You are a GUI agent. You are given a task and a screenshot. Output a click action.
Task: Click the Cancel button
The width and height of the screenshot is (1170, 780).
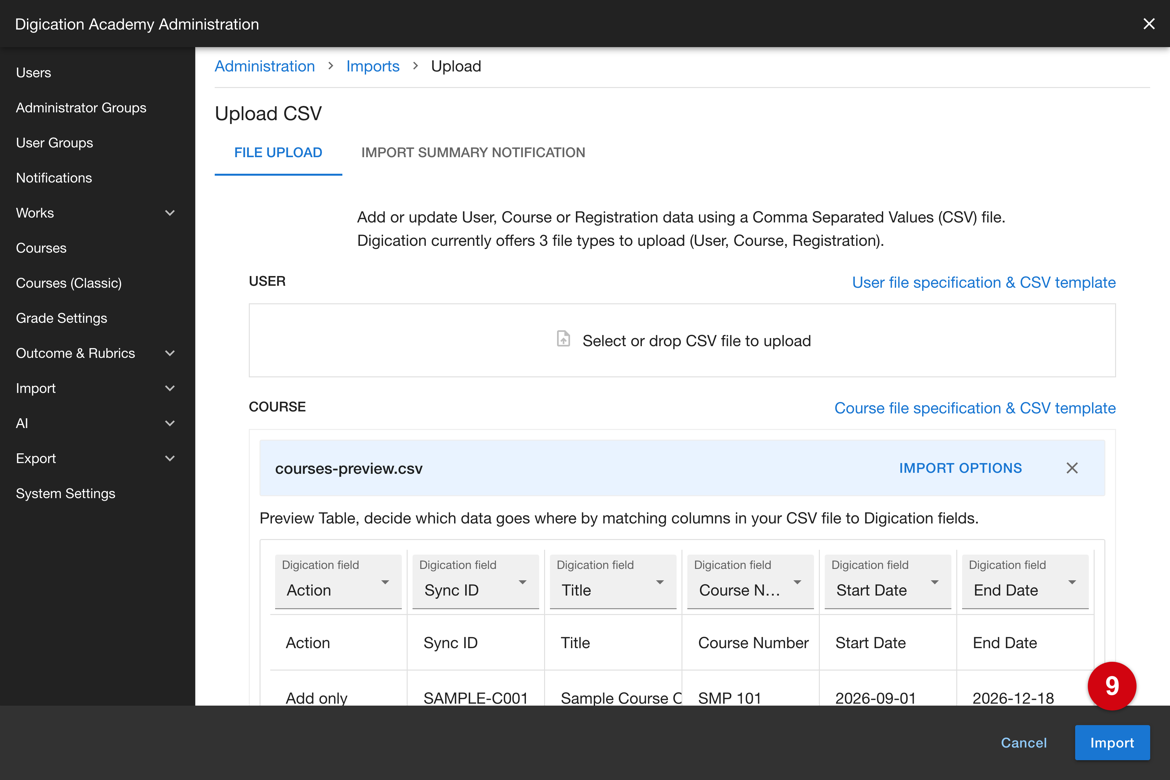pyautogui.click(x=1023, y=743)
